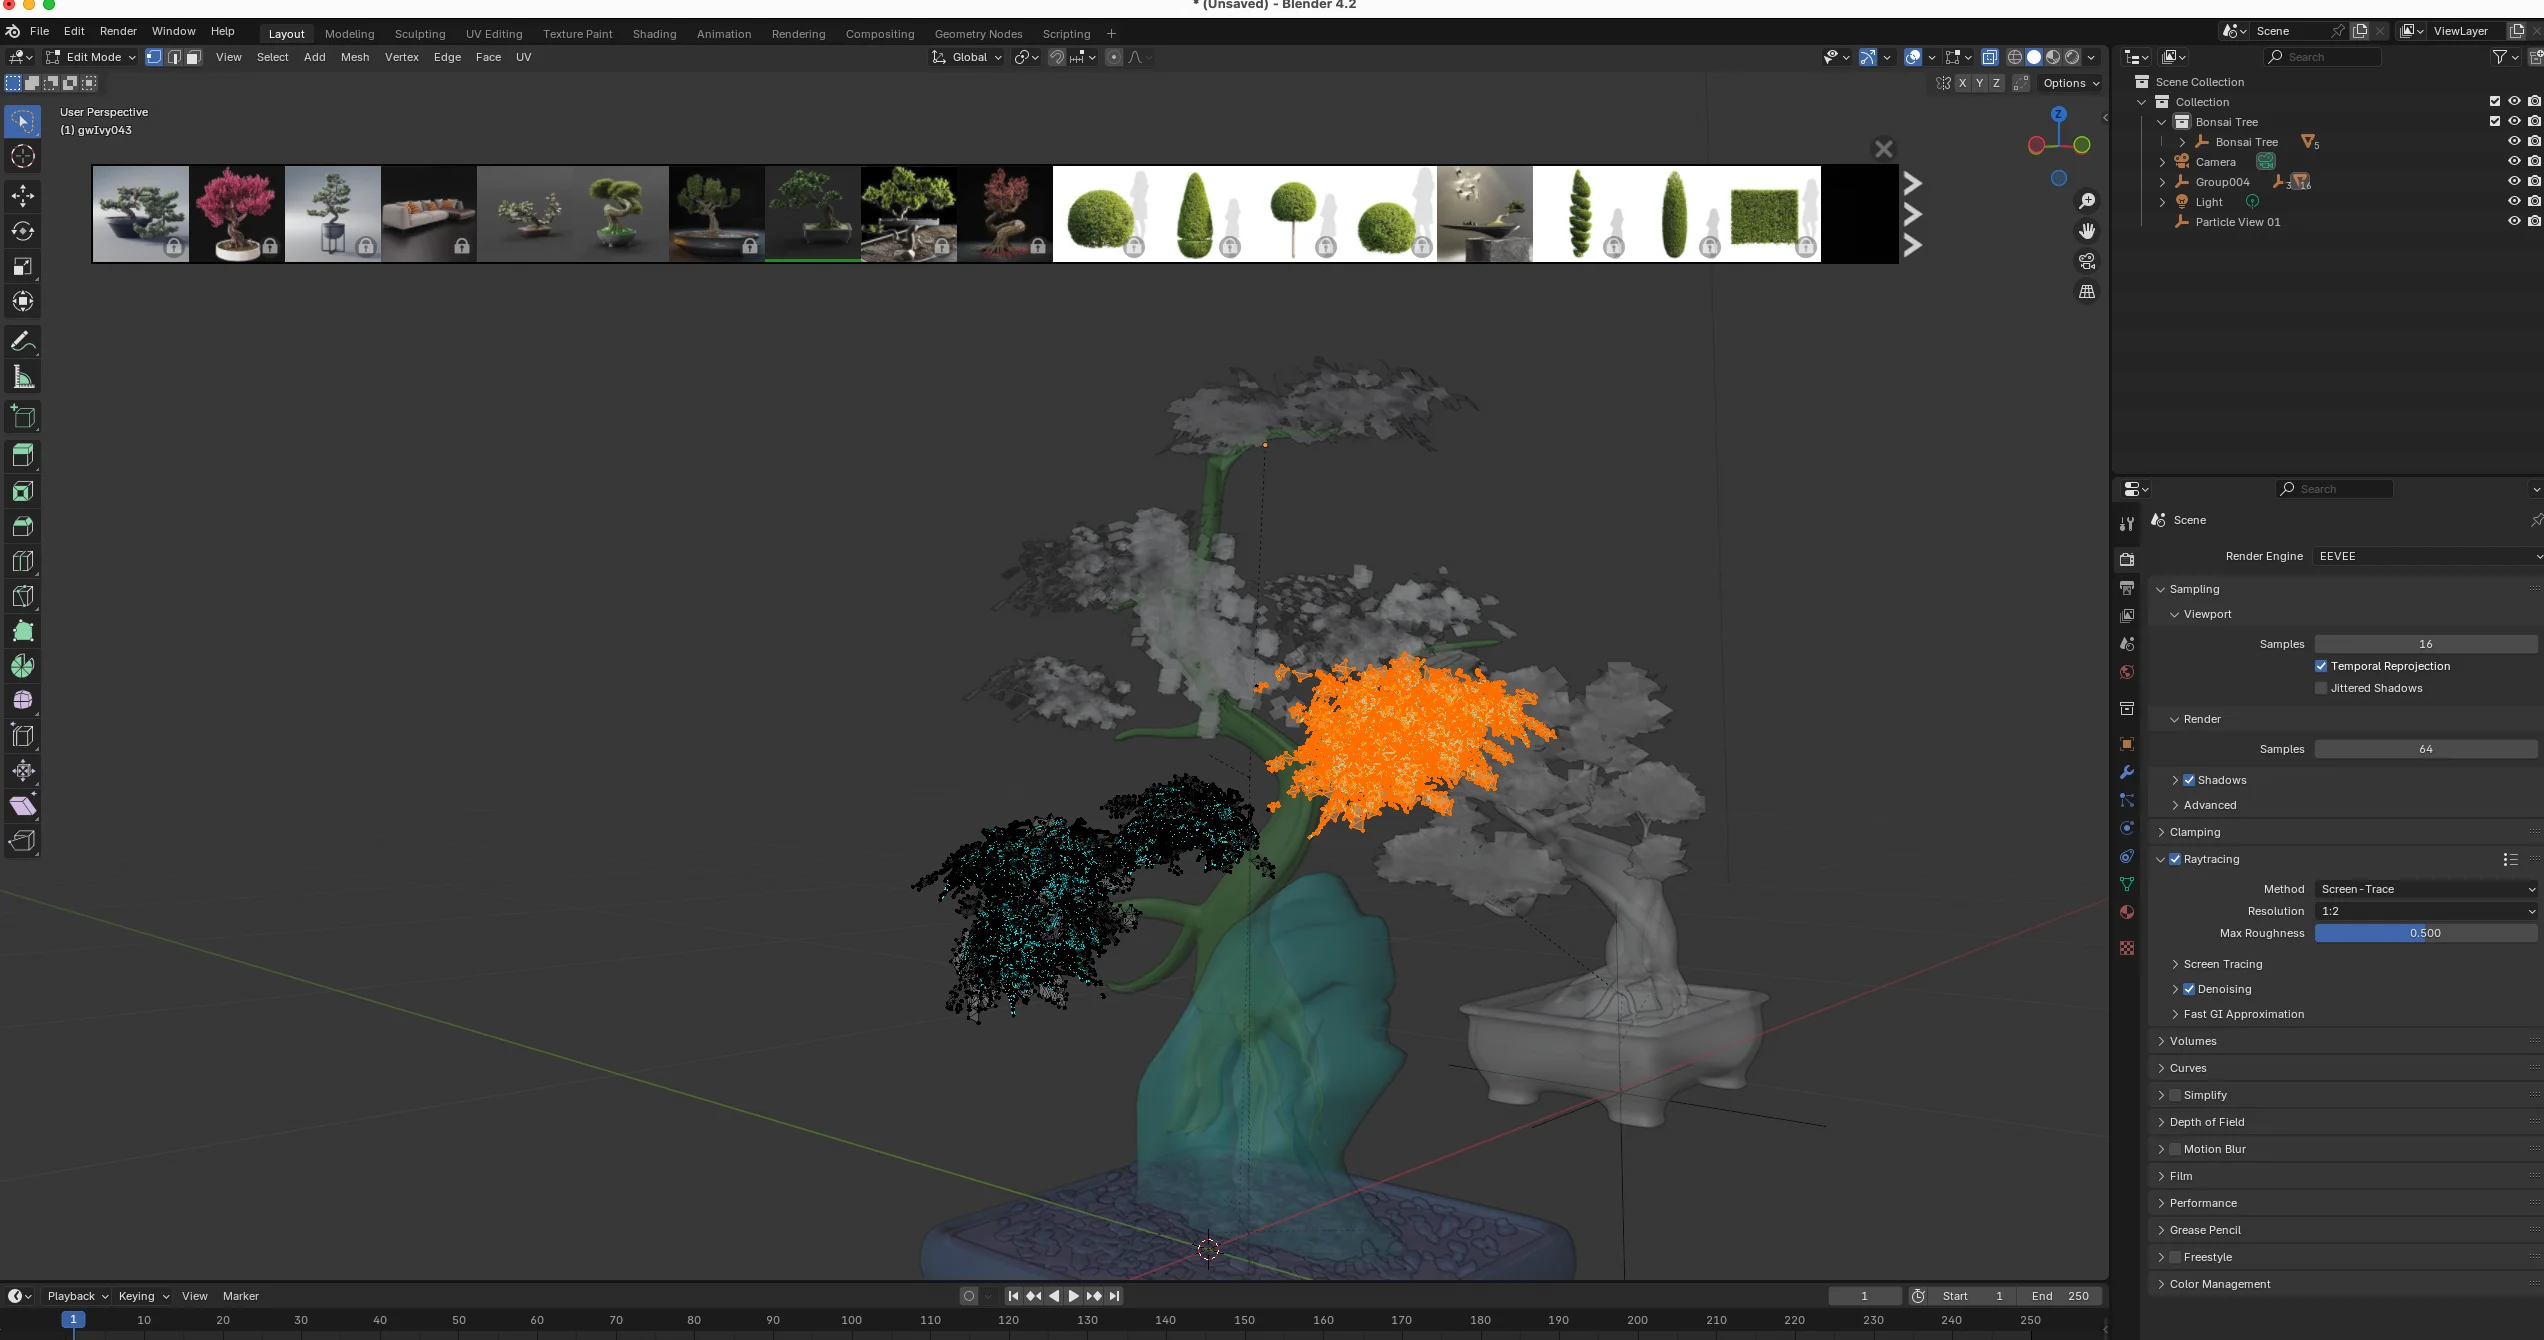Open the Render menu

(x=118, y=31)
